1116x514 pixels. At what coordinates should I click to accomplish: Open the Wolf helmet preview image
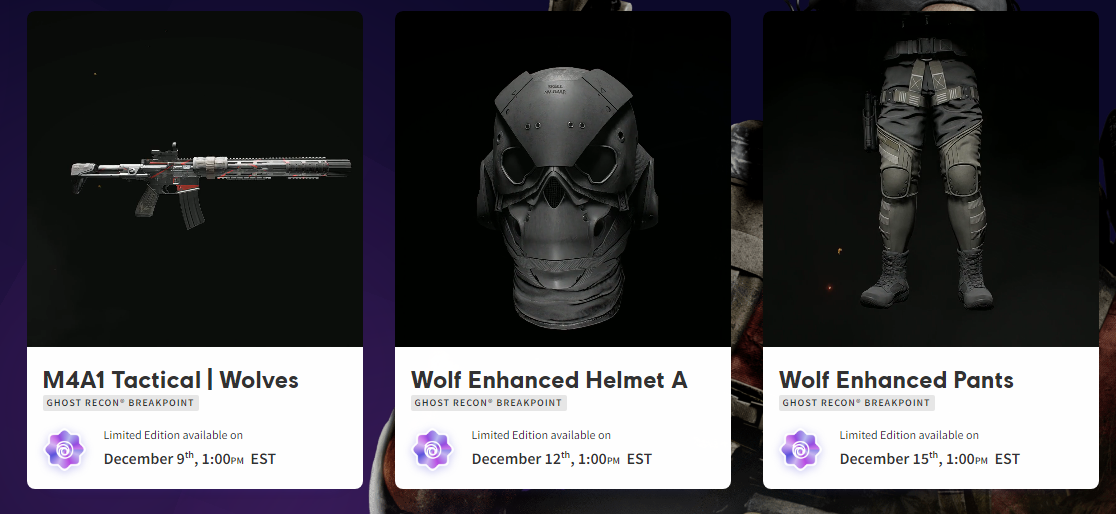(x=563, y=180)
